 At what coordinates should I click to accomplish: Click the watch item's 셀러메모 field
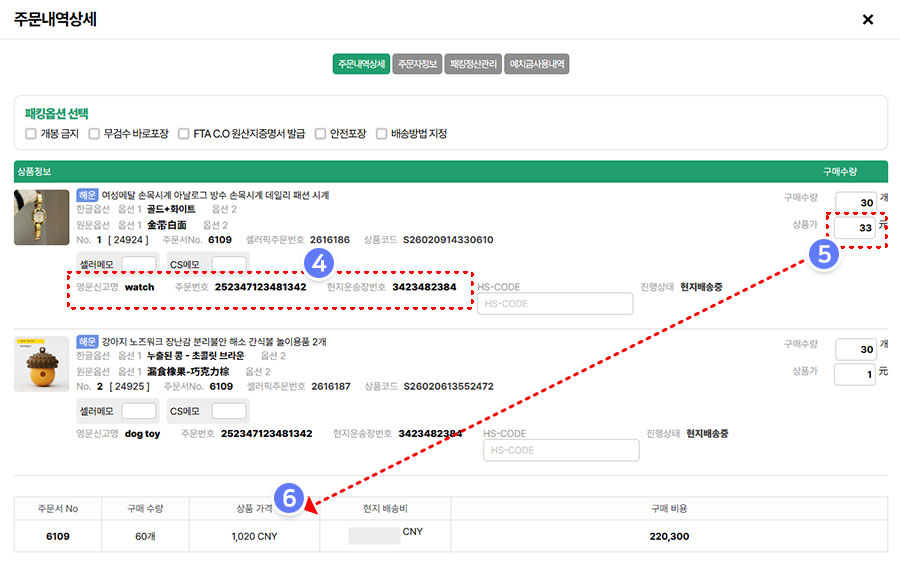tap(138, 264)
